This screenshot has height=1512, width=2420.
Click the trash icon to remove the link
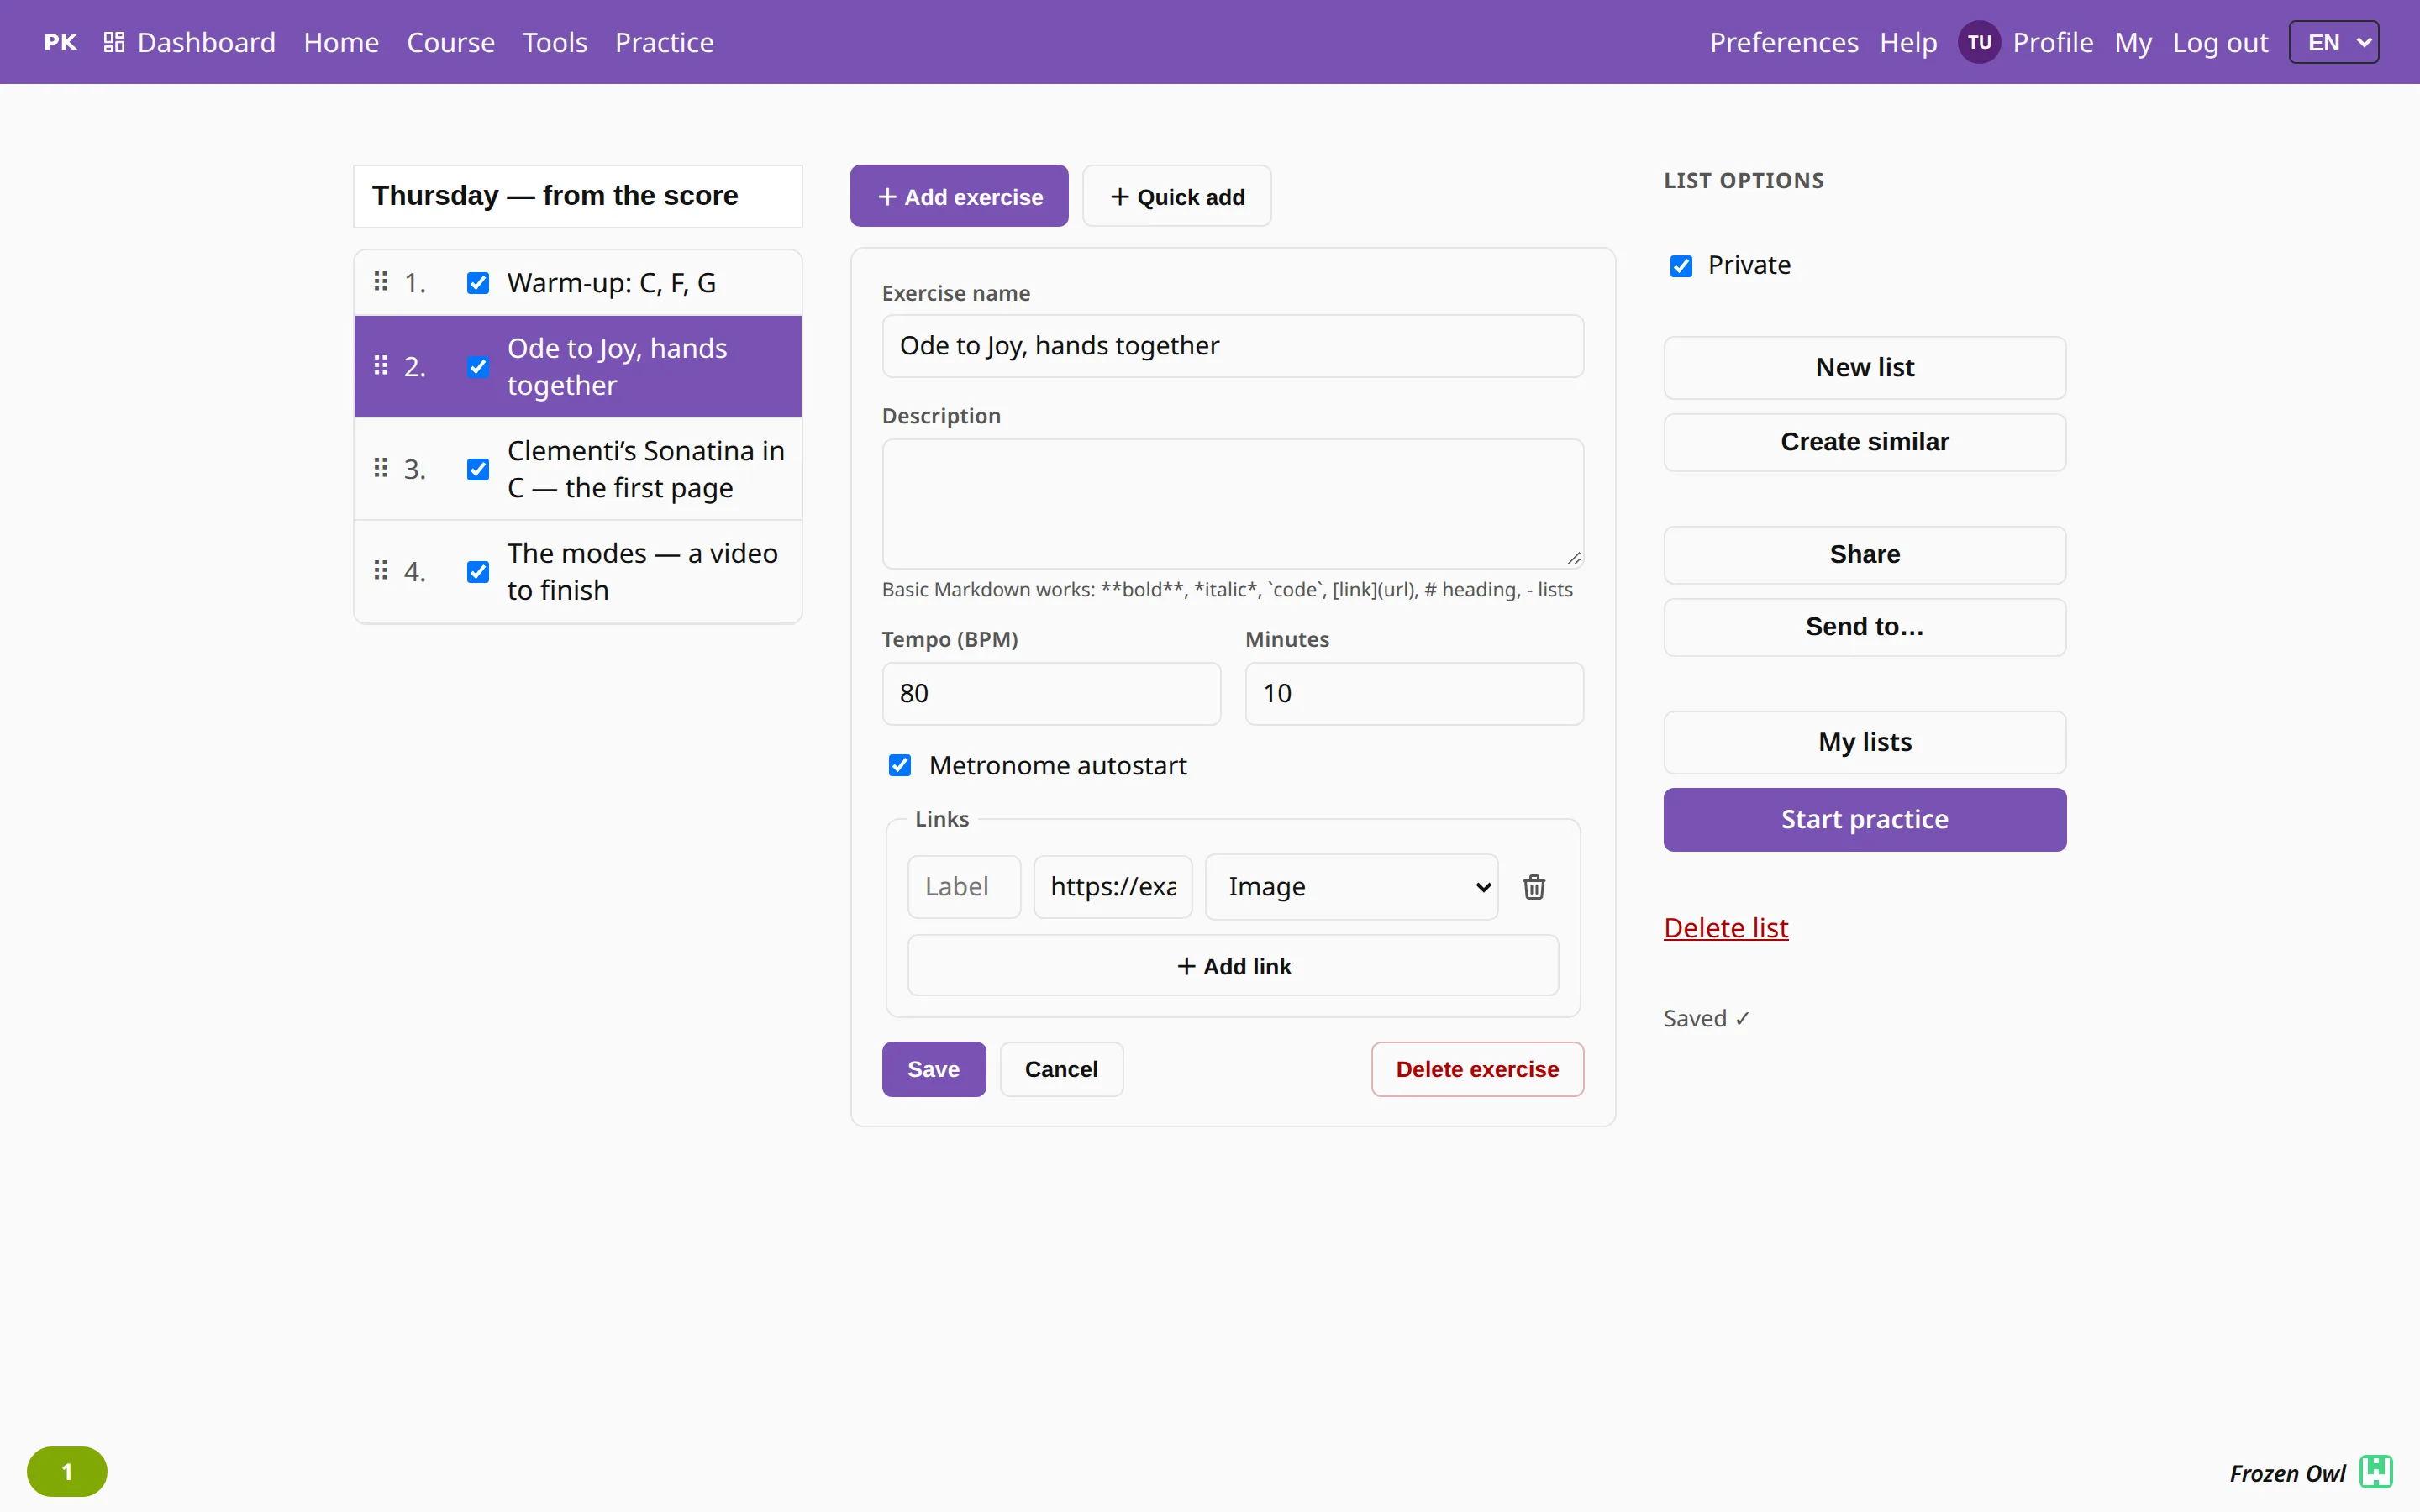coord(1533,887)
